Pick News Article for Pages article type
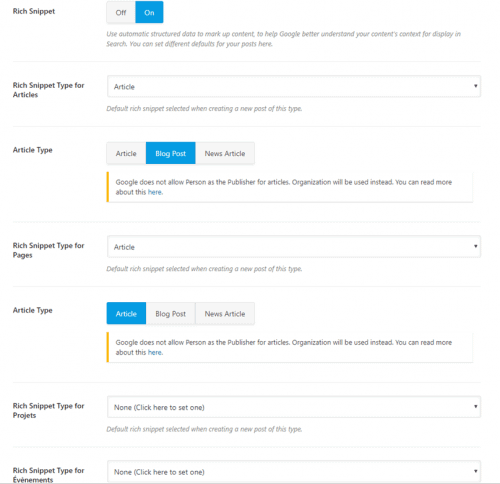This screenshot has height=484, width=500. (225, 314)
